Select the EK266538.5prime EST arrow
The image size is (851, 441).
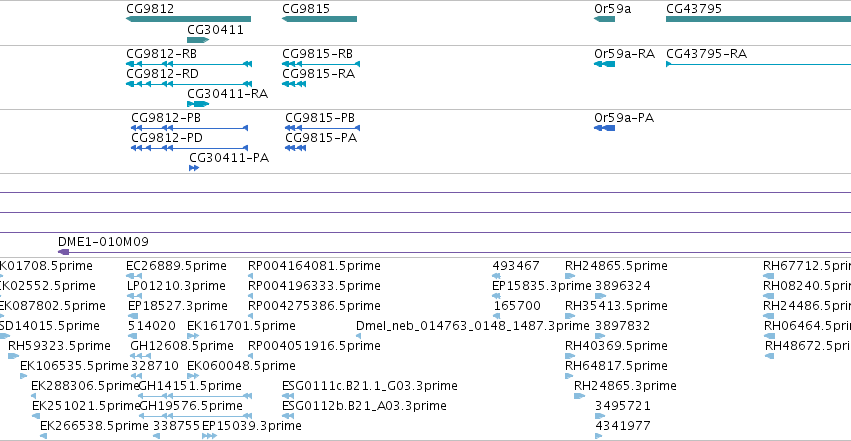(x=43, y=436)
